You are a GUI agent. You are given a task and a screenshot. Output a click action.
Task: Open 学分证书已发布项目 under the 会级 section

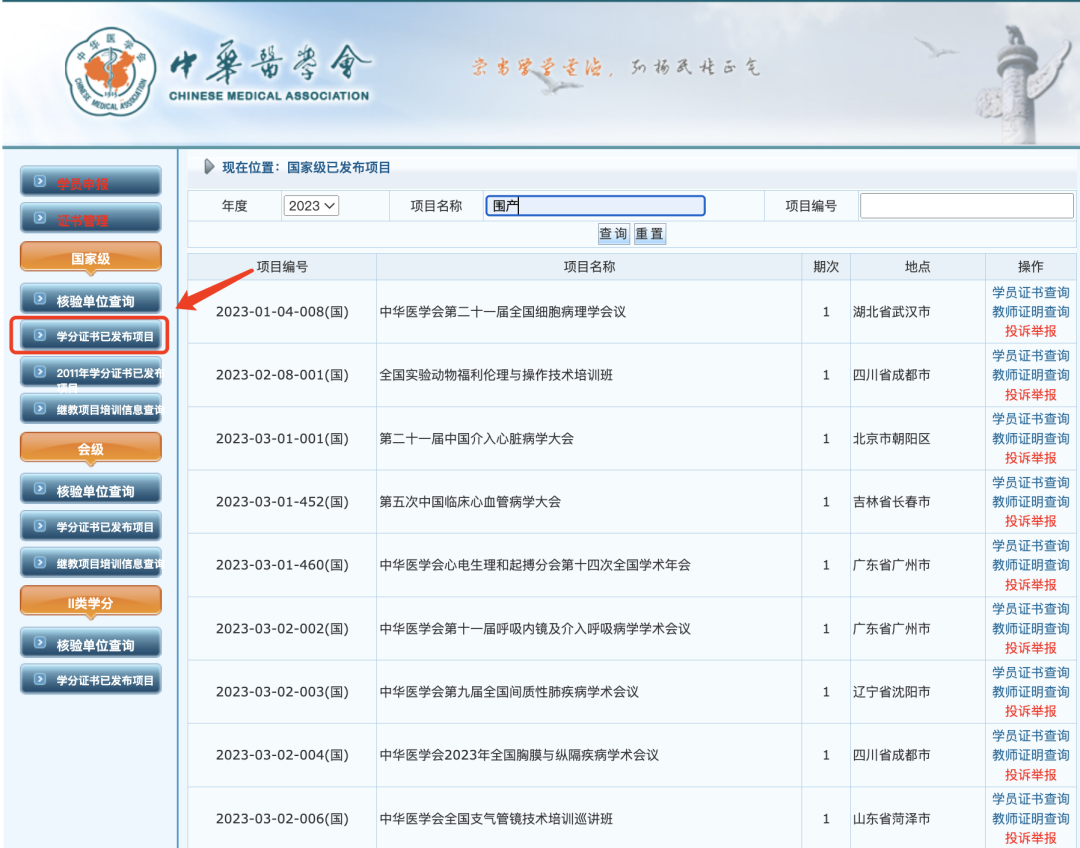coord(91,527)
